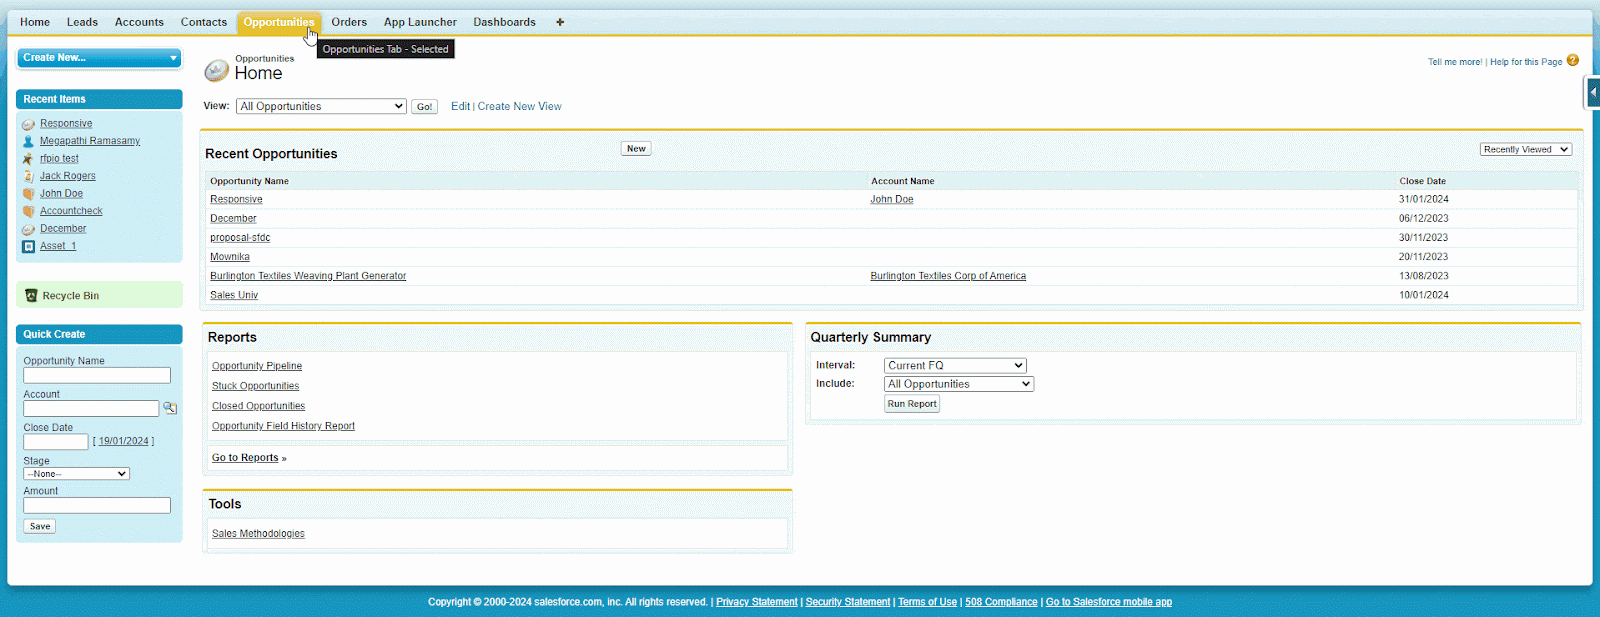
Task: Open the Mownika opportunity
Action: tap(230, 257)
